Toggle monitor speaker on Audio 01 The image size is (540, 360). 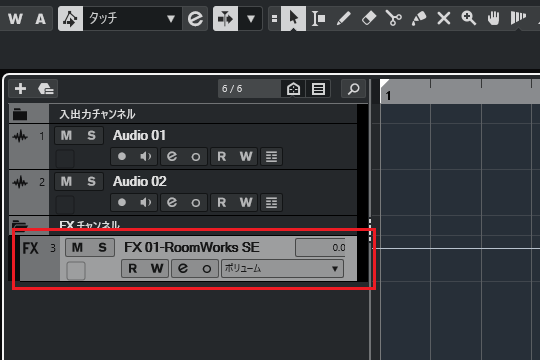pos(146,156)
